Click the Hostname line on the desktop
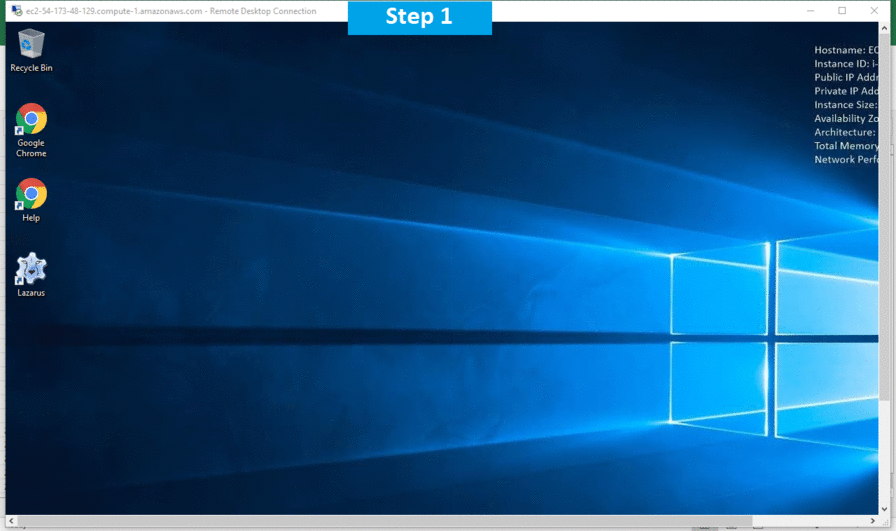The image size is (896, 531). pos(846,50)
